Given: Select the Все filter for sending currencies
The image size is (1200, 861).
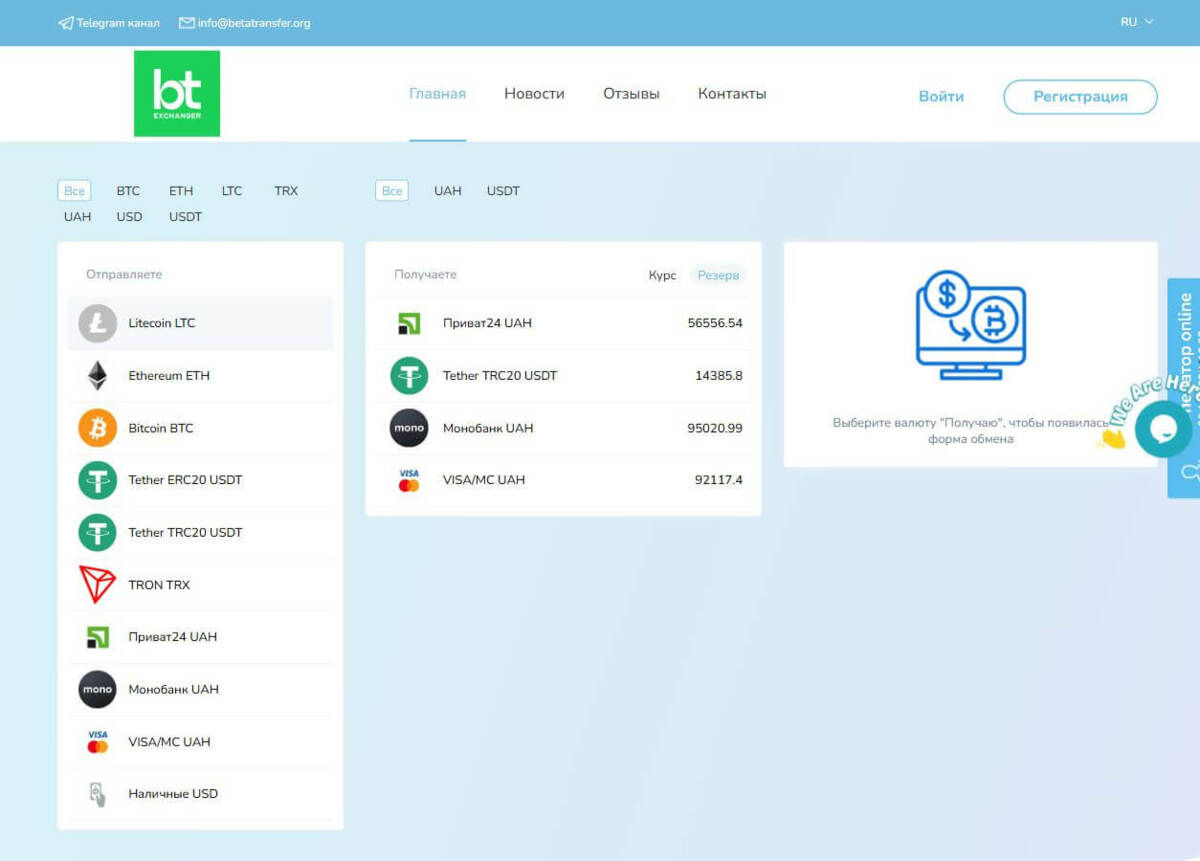Looking at the screenshot, I should point(74,191).
